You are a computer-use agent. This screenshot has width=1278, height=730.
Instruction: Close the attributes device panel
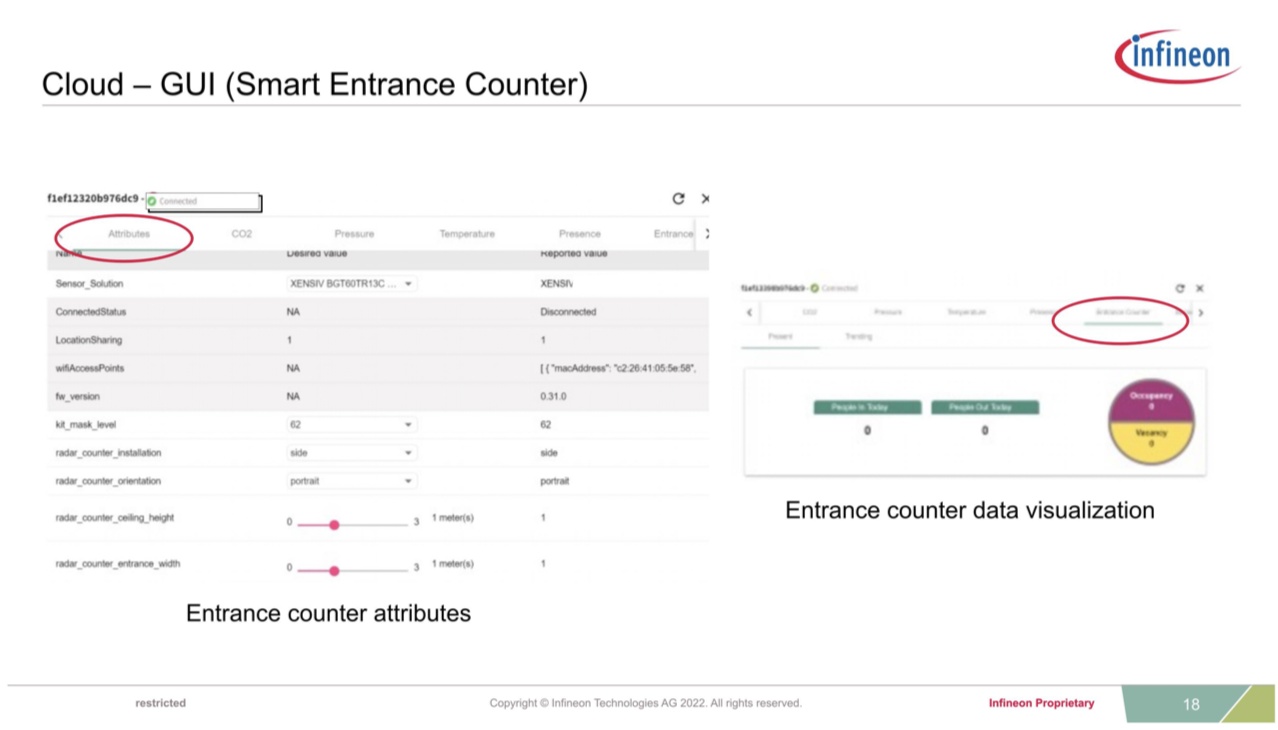(x=705, y=199)
